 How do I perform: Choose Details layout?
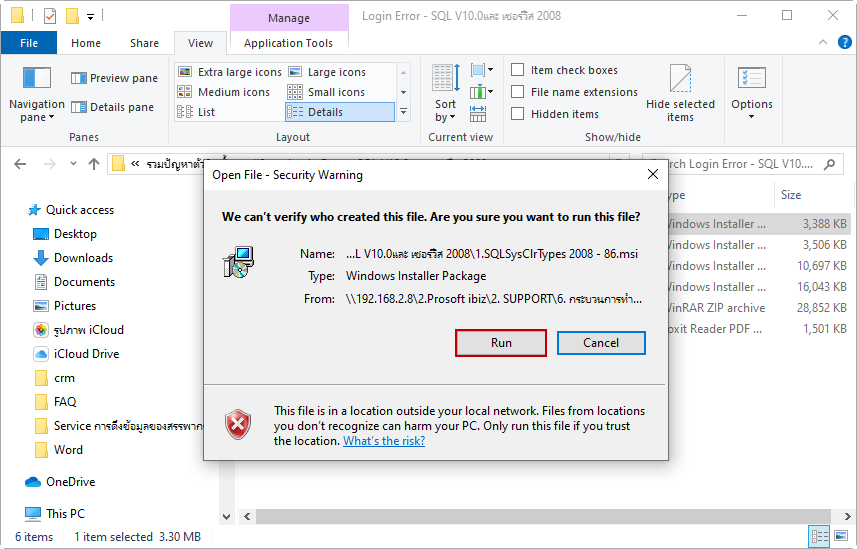coord(339,112)
